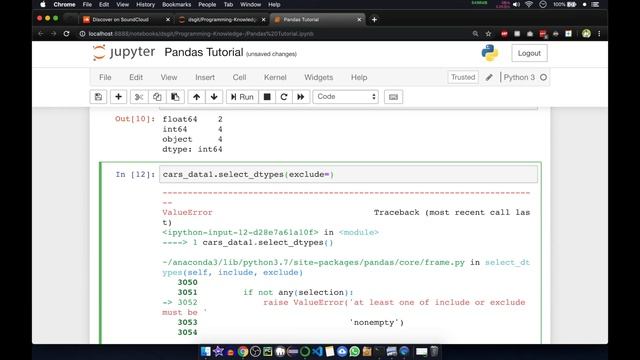Switch to the Programming-Knowledge GitHub tab
This screenshot has width=640, height=360.
coord(222,20)
